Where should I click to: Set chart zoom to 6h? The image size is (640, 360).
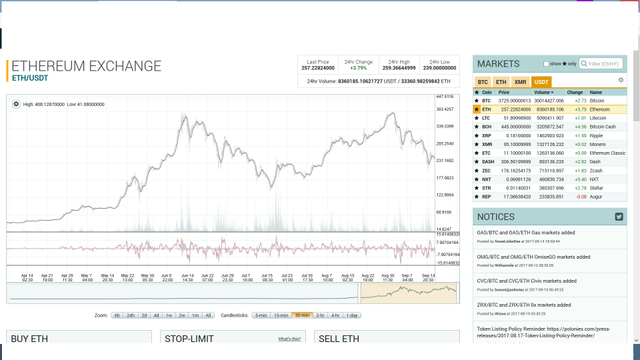tap(117, 316)
